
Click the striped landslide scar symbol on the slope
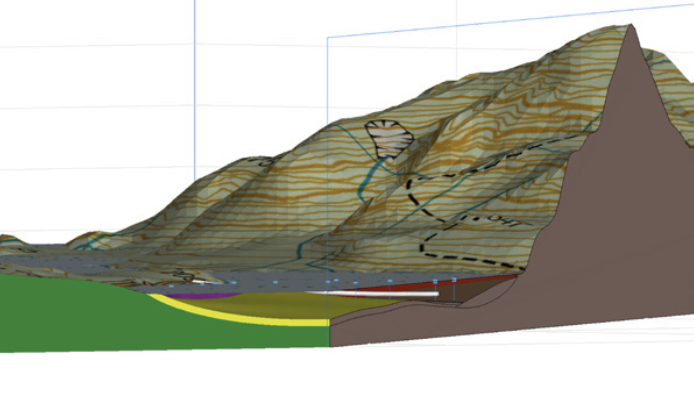pos(389,139)
